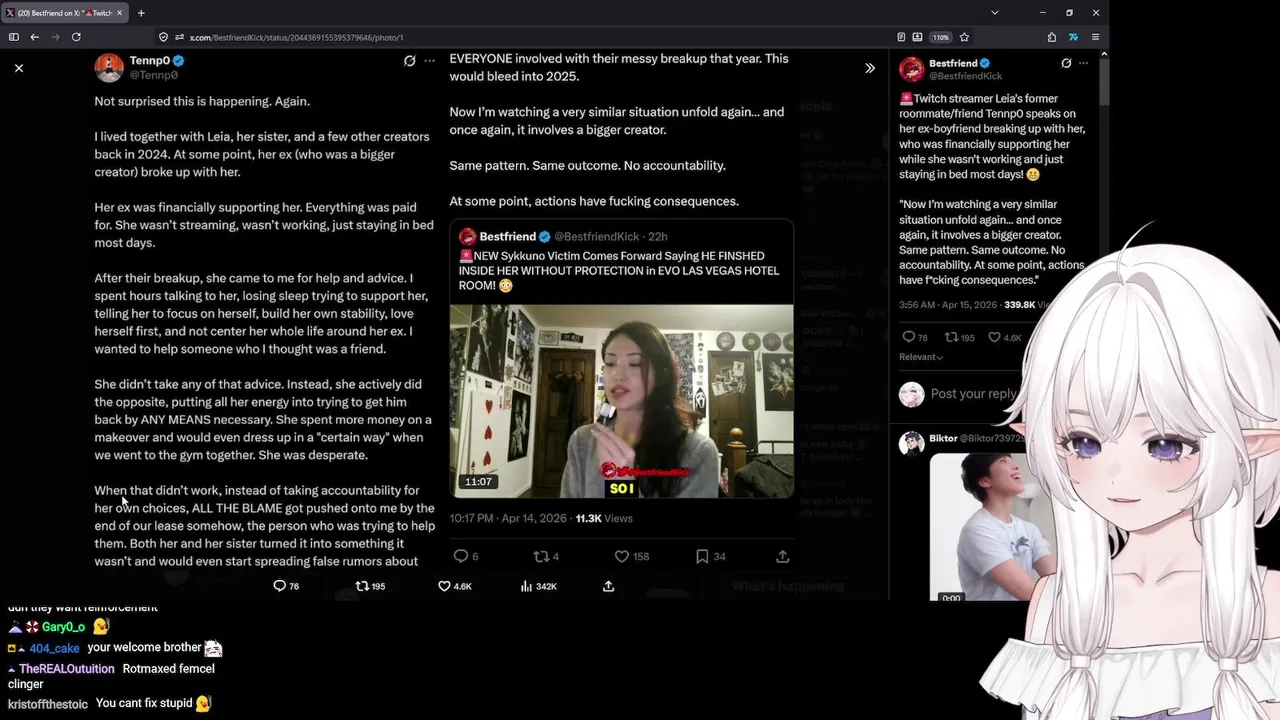Click the @Tennp0 handle
Image resolution: width=1280 pixels, height=720 pixels.
(x=154, y=75)
